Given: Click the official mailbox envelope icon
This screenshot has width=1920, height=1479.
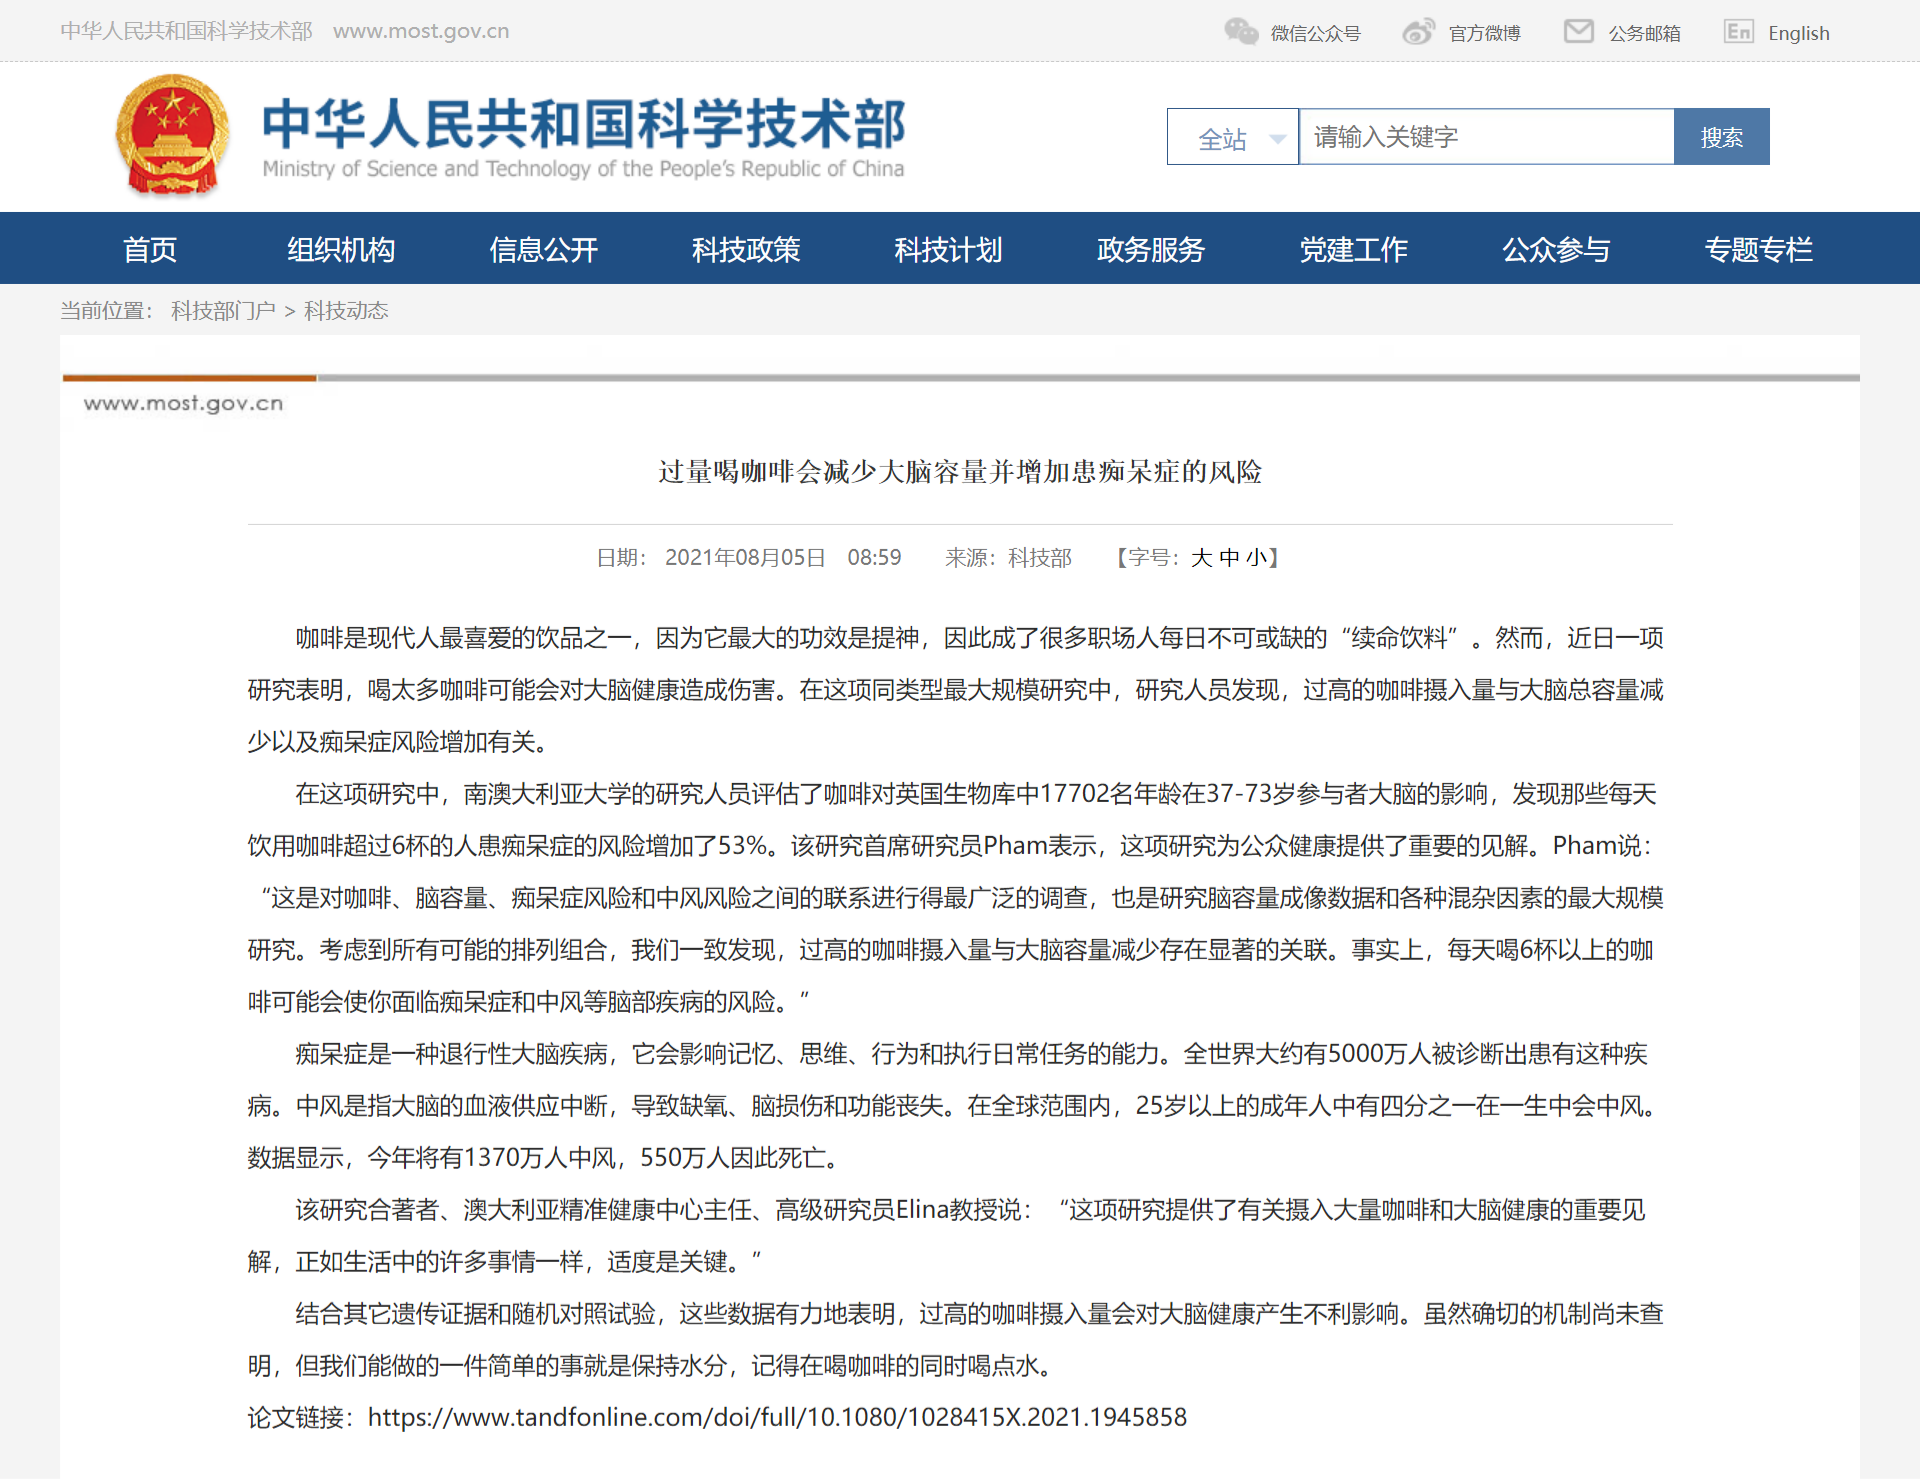Looking at the screenshot, I should [x=1578, y=32].
